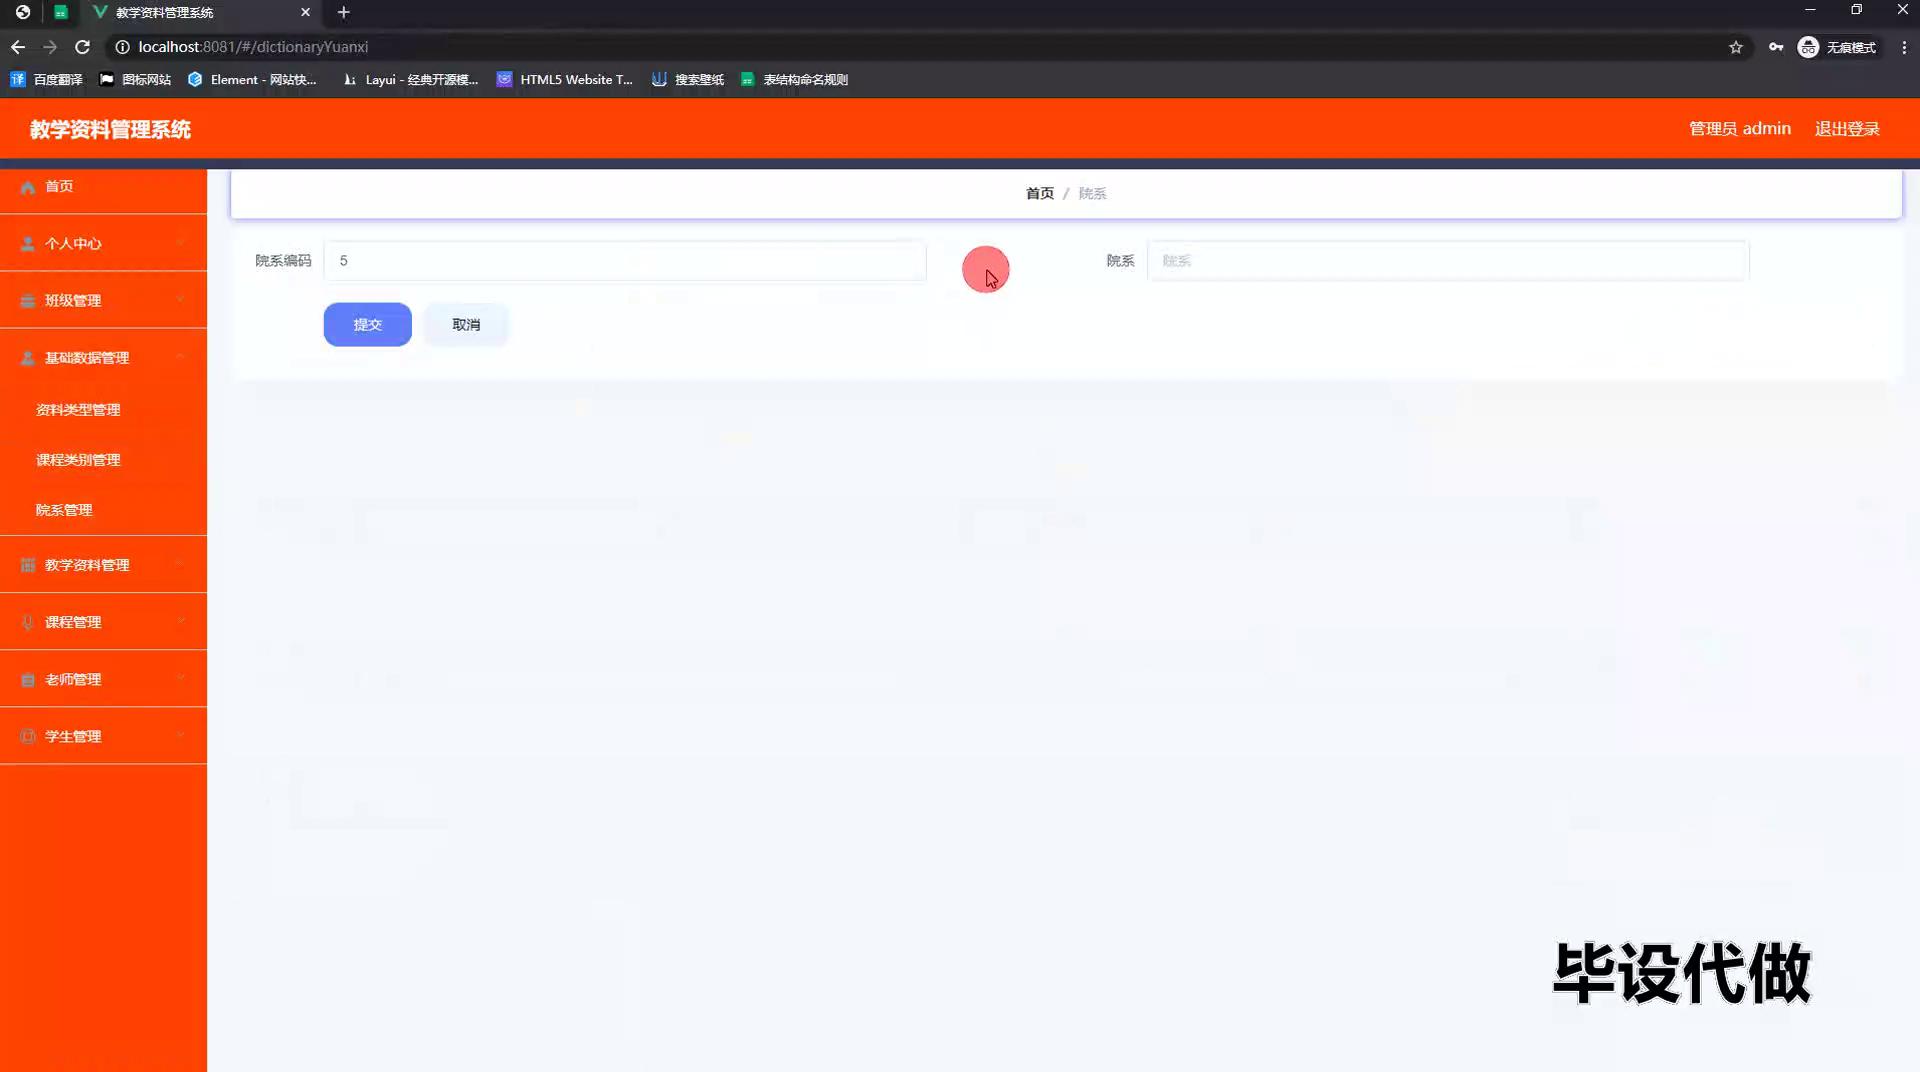The height and width of the screenshot is (1072, 1920).
Task: Click the 取消 cancel button
Action: (466, 324)
